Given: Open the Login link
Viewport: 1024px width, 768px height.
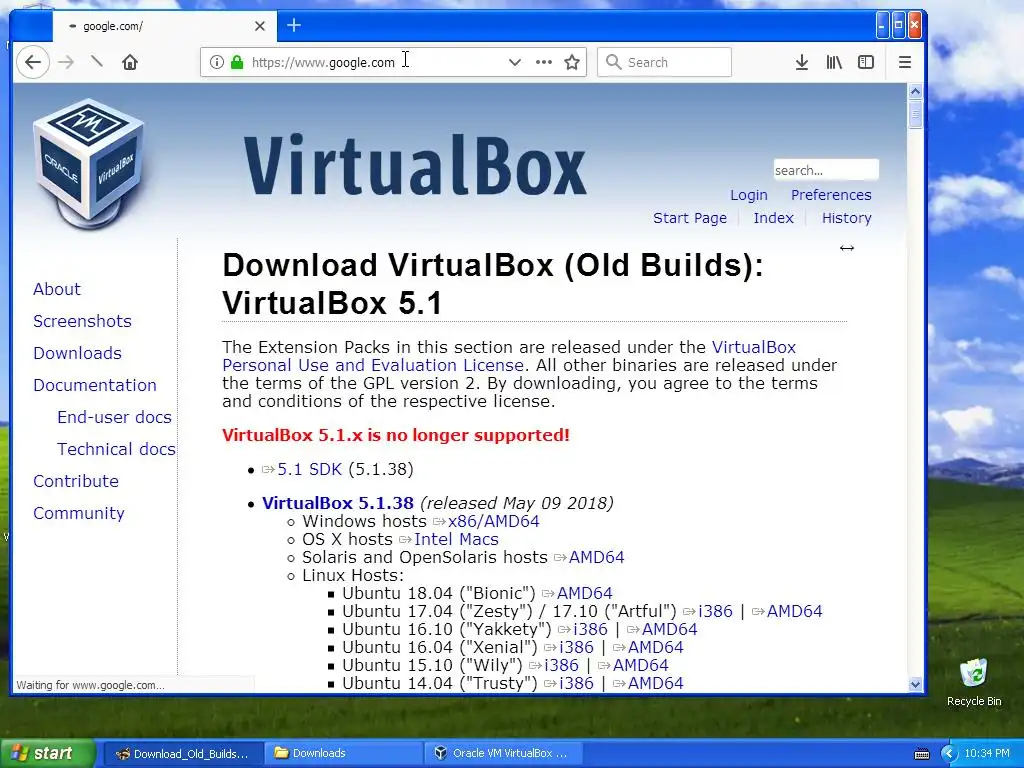Looking at the screenshot, I should point(748,195).
